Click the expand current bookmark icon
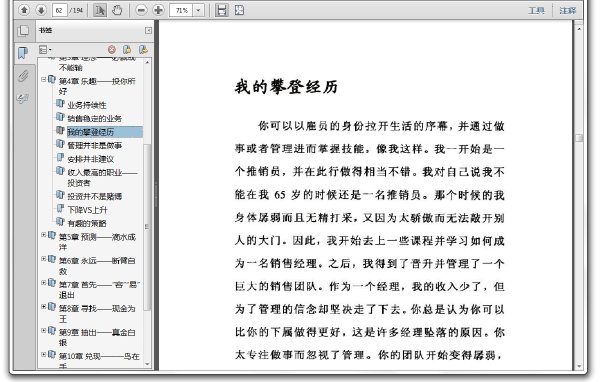 click(143, 49)
